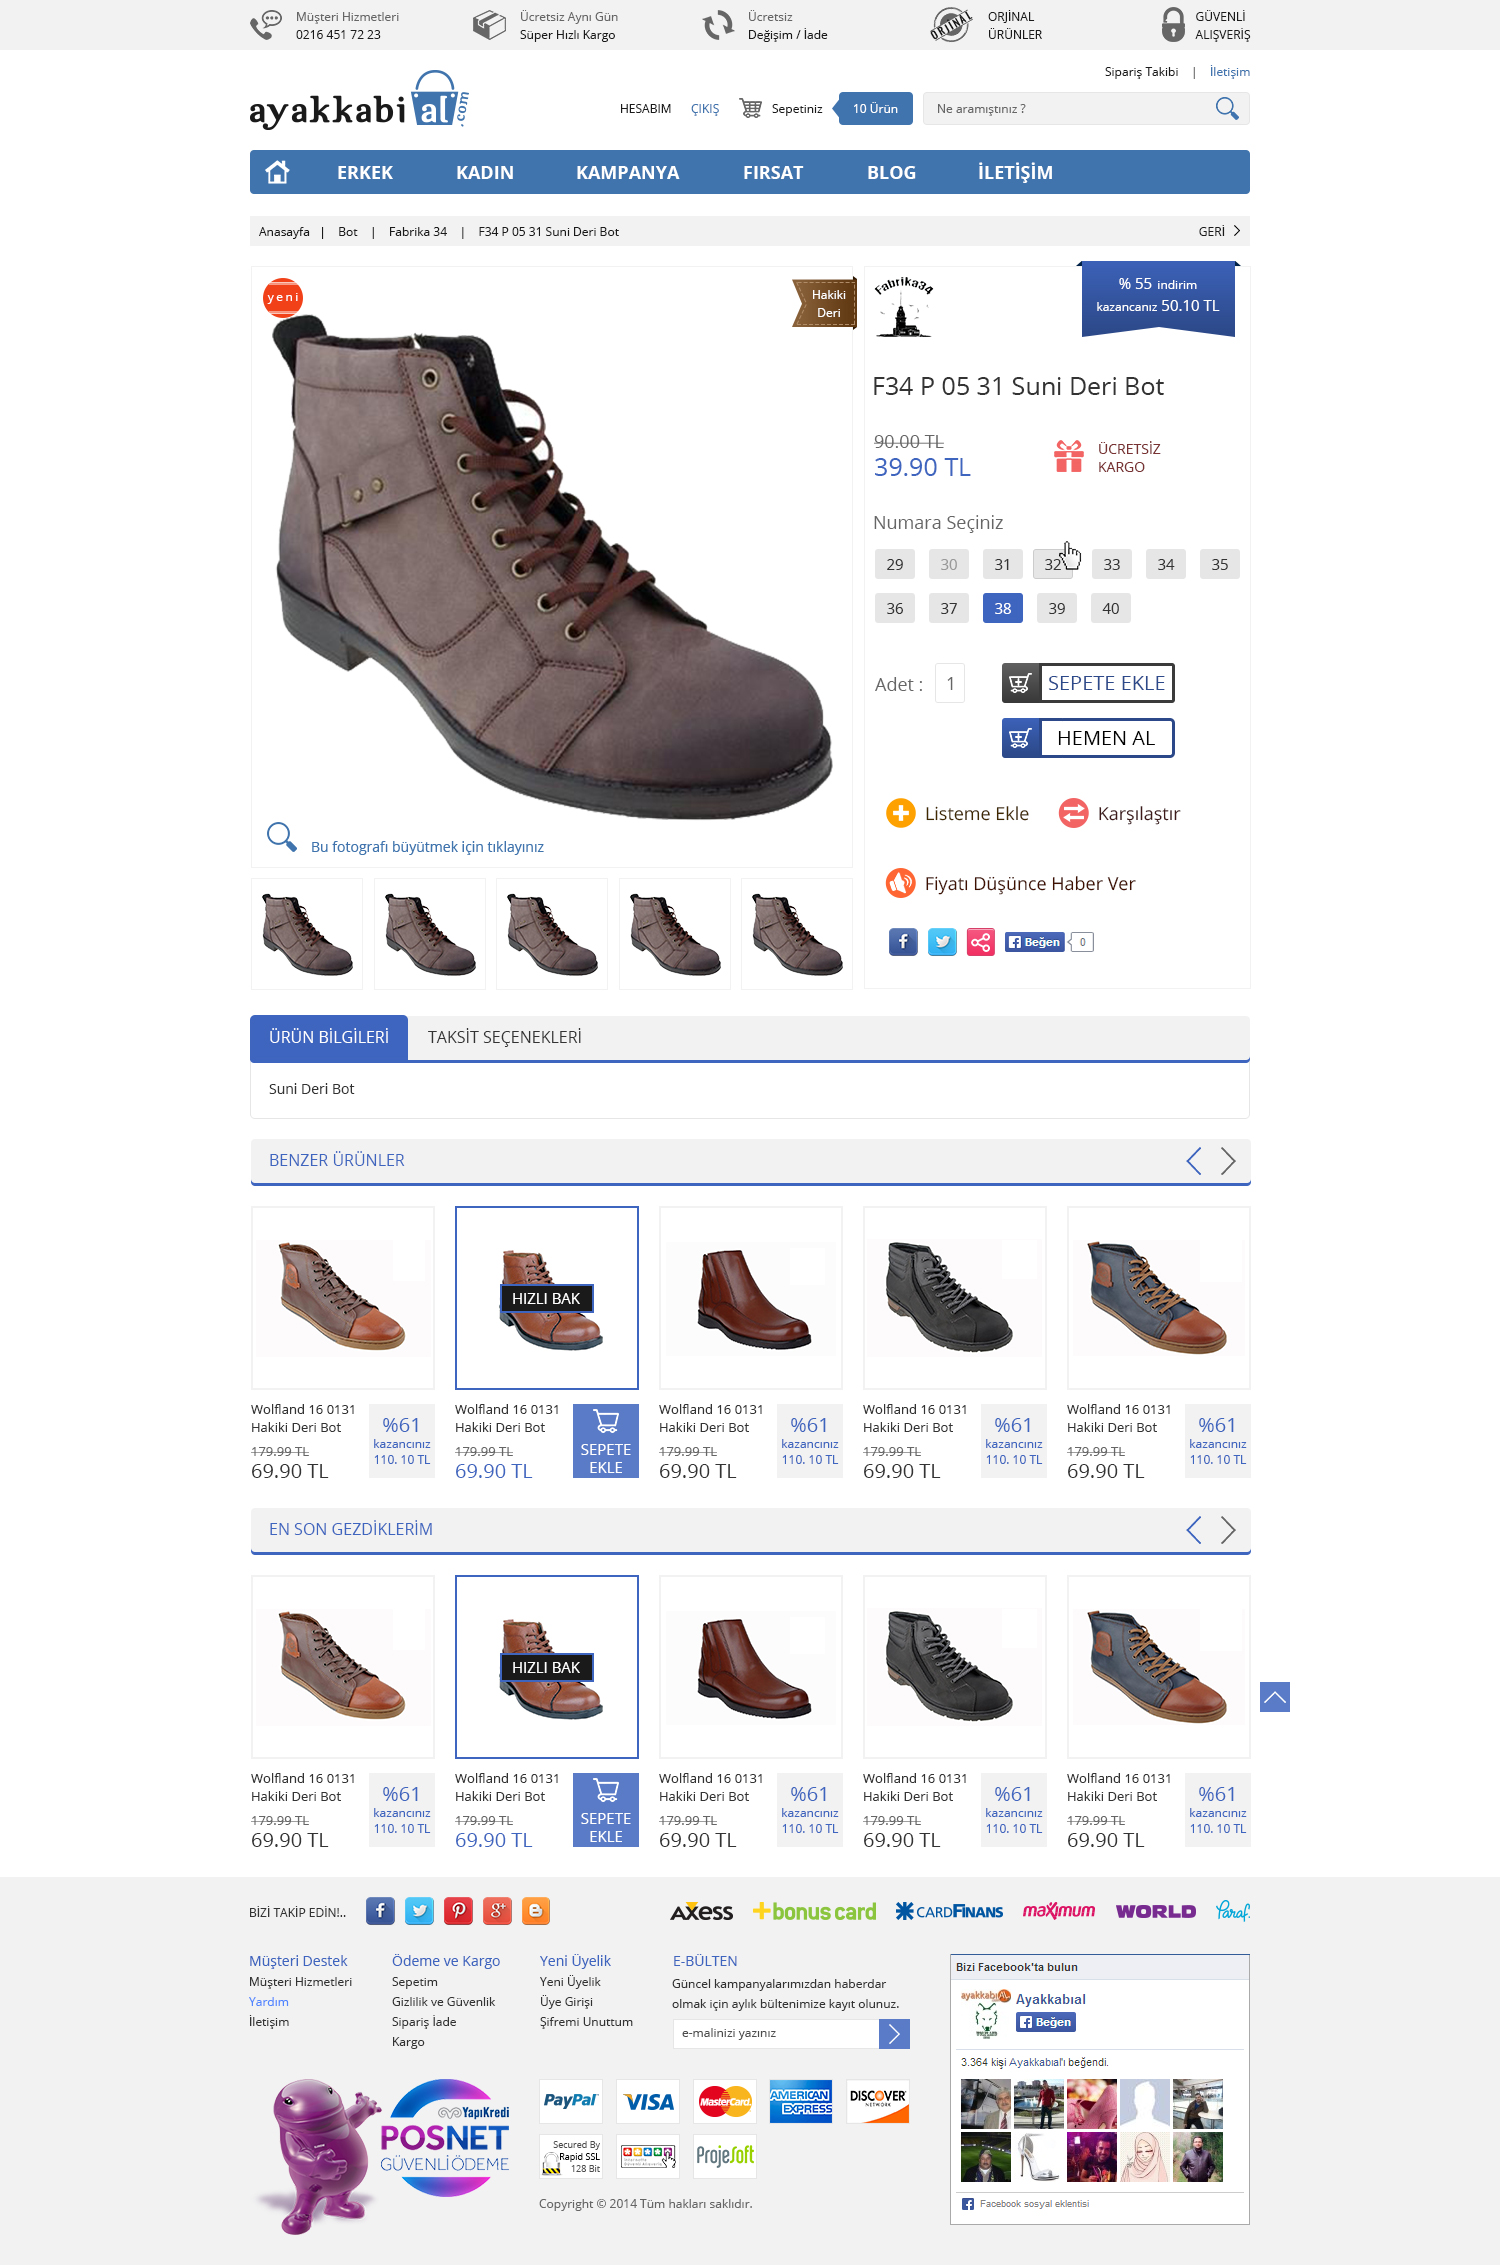Open the KAMPANYA menu
1500x2265 pixels.
tap(628, 172)
